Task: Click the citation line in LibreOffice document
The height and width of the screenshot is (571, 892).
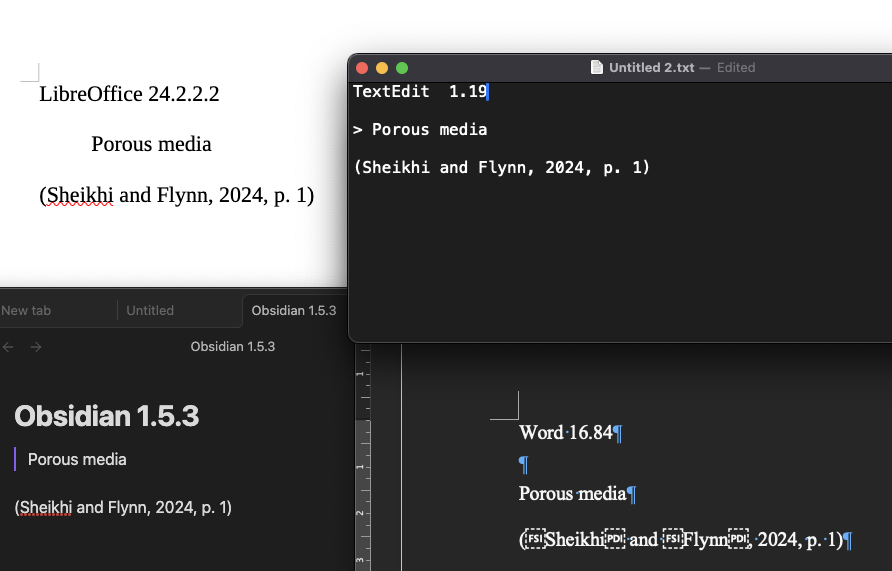Action: tap(176, 195)
